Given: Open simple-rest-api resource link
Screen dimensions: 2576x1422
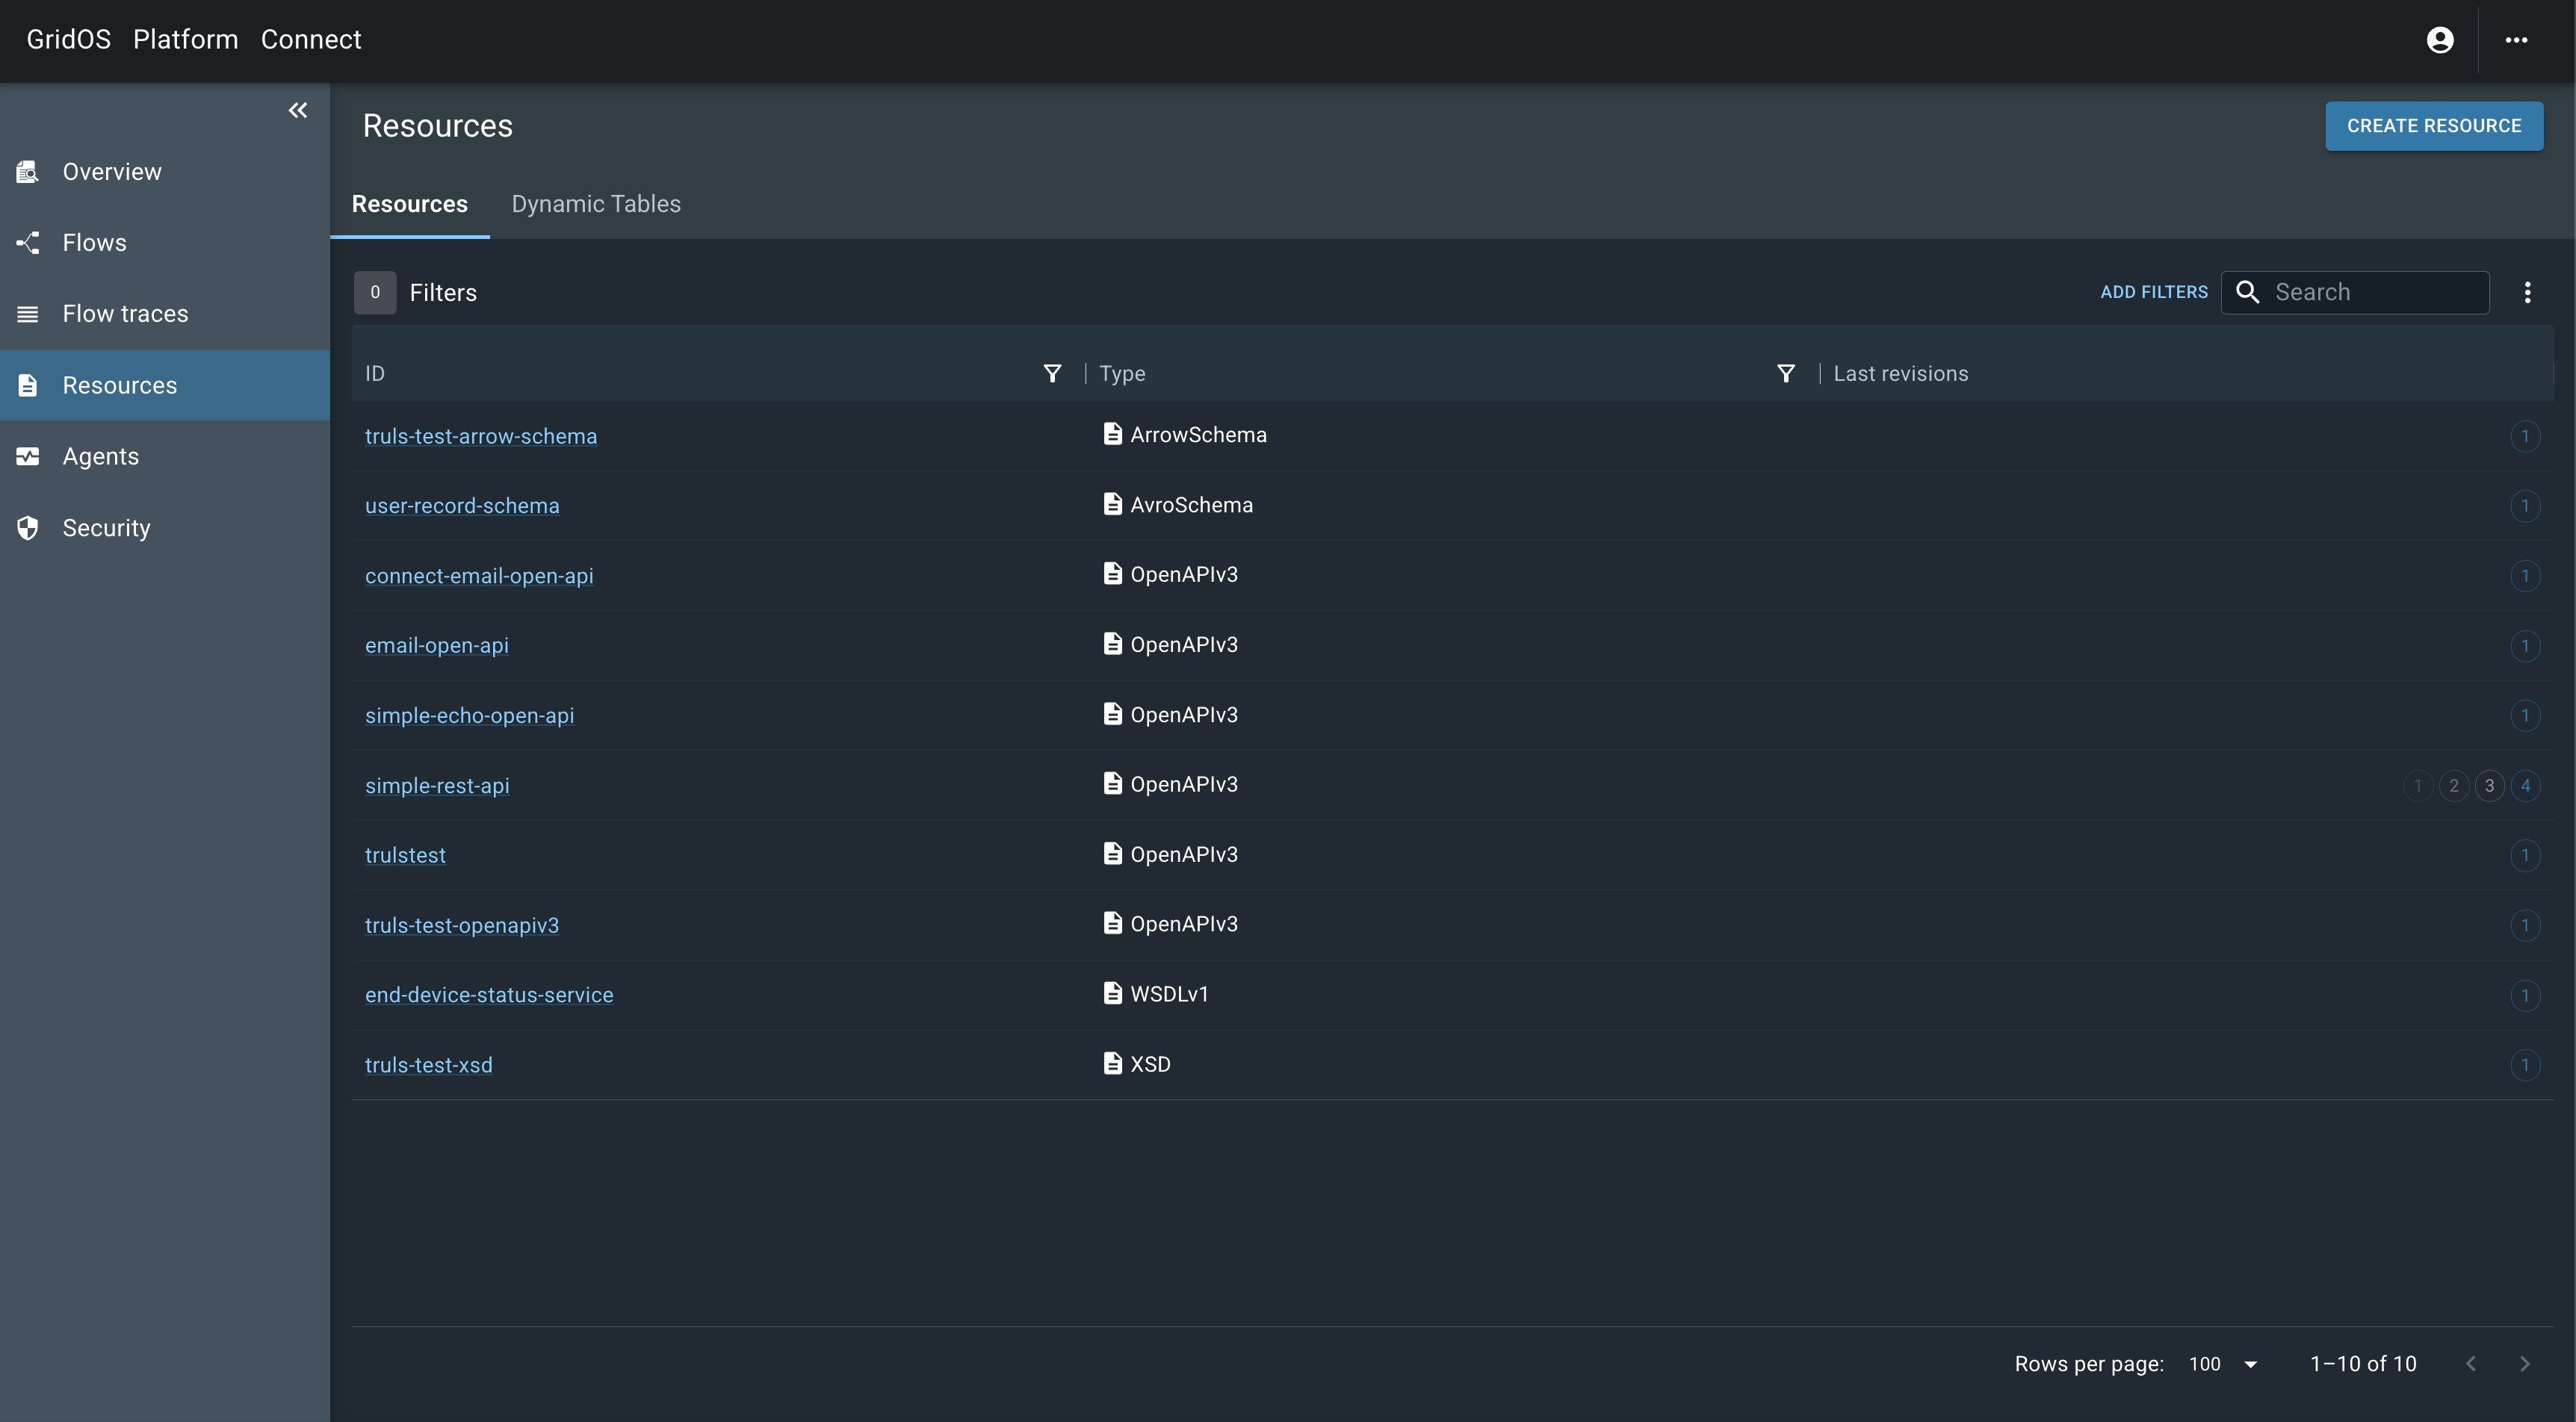Looking at the screenshot, I should pos(437,786).
